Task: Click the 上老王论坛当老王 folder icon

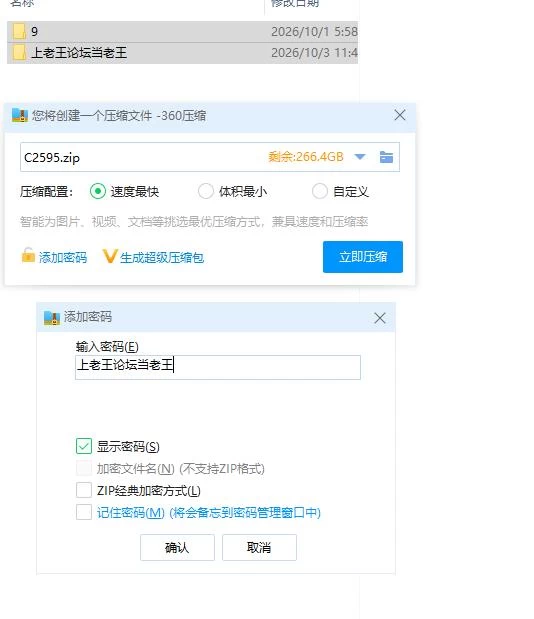Action: [x=19, y=53]
